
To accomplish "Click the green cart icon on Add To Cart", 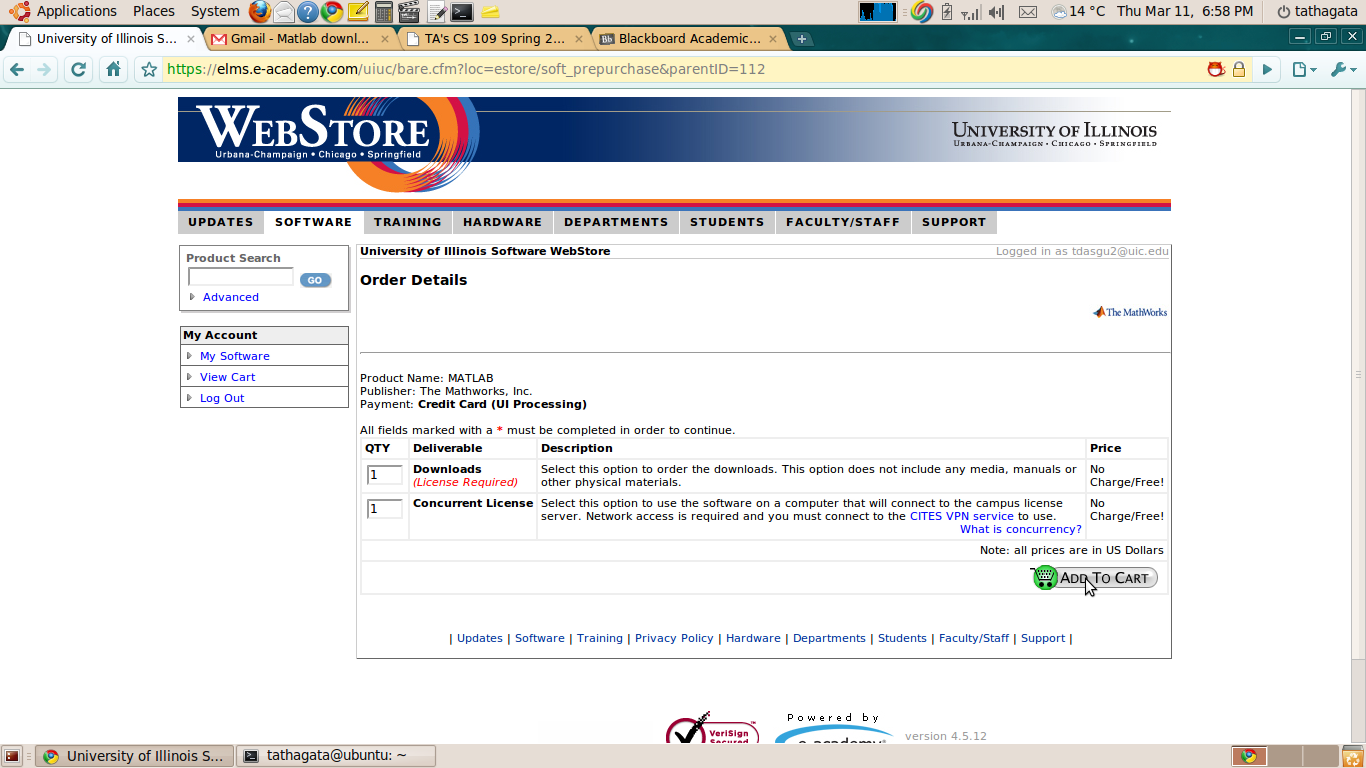I will pos(1045,577).
